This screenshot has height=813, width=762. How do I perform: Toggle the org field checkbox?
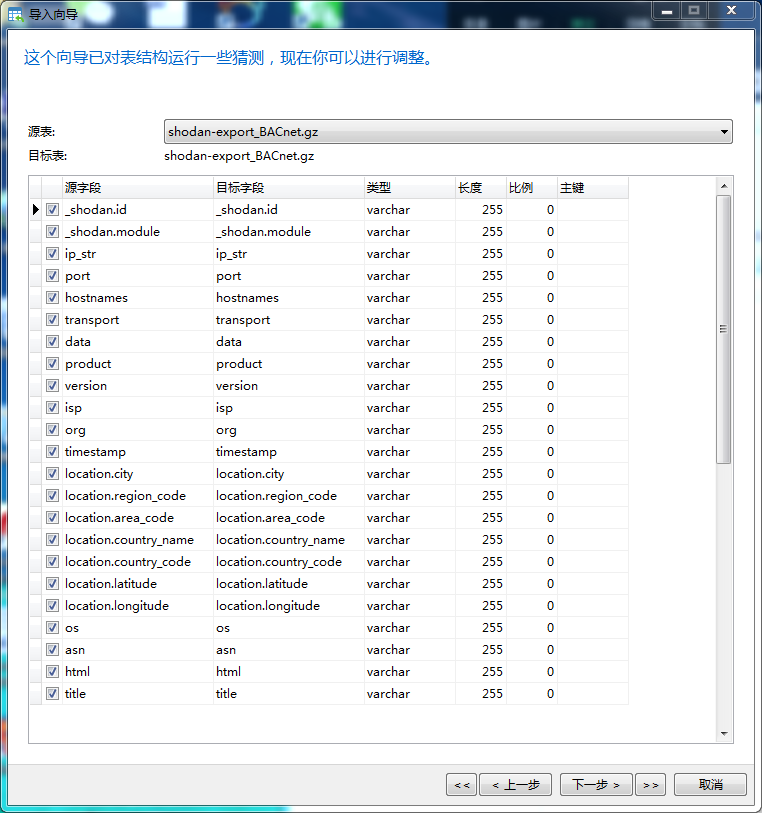point(52,429)
